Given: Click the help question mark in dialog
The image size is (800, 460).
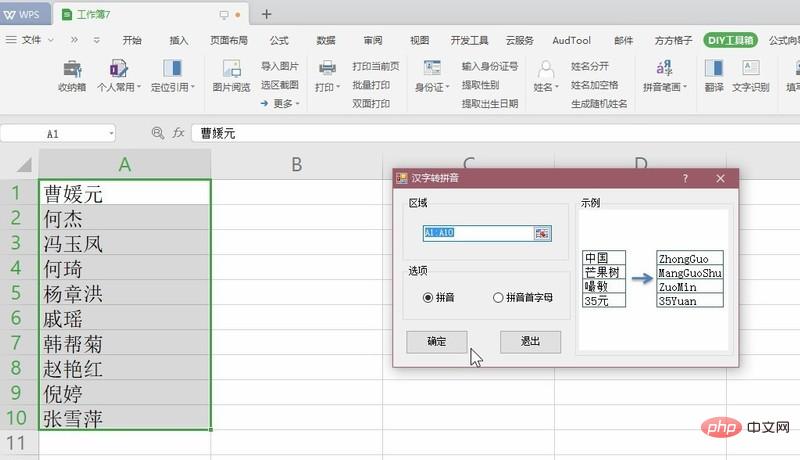Looking at the screenshot, I should [x=685, y=178].
